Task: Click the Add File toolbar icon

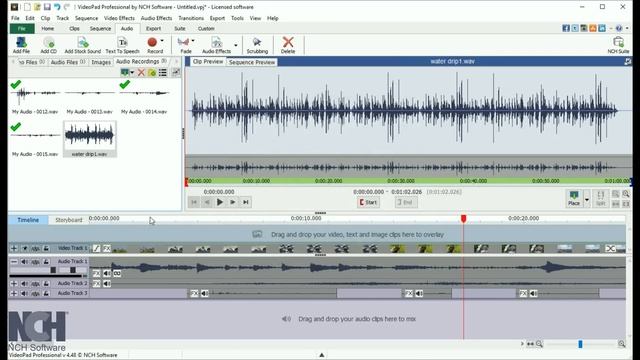Action: point(21,45)
